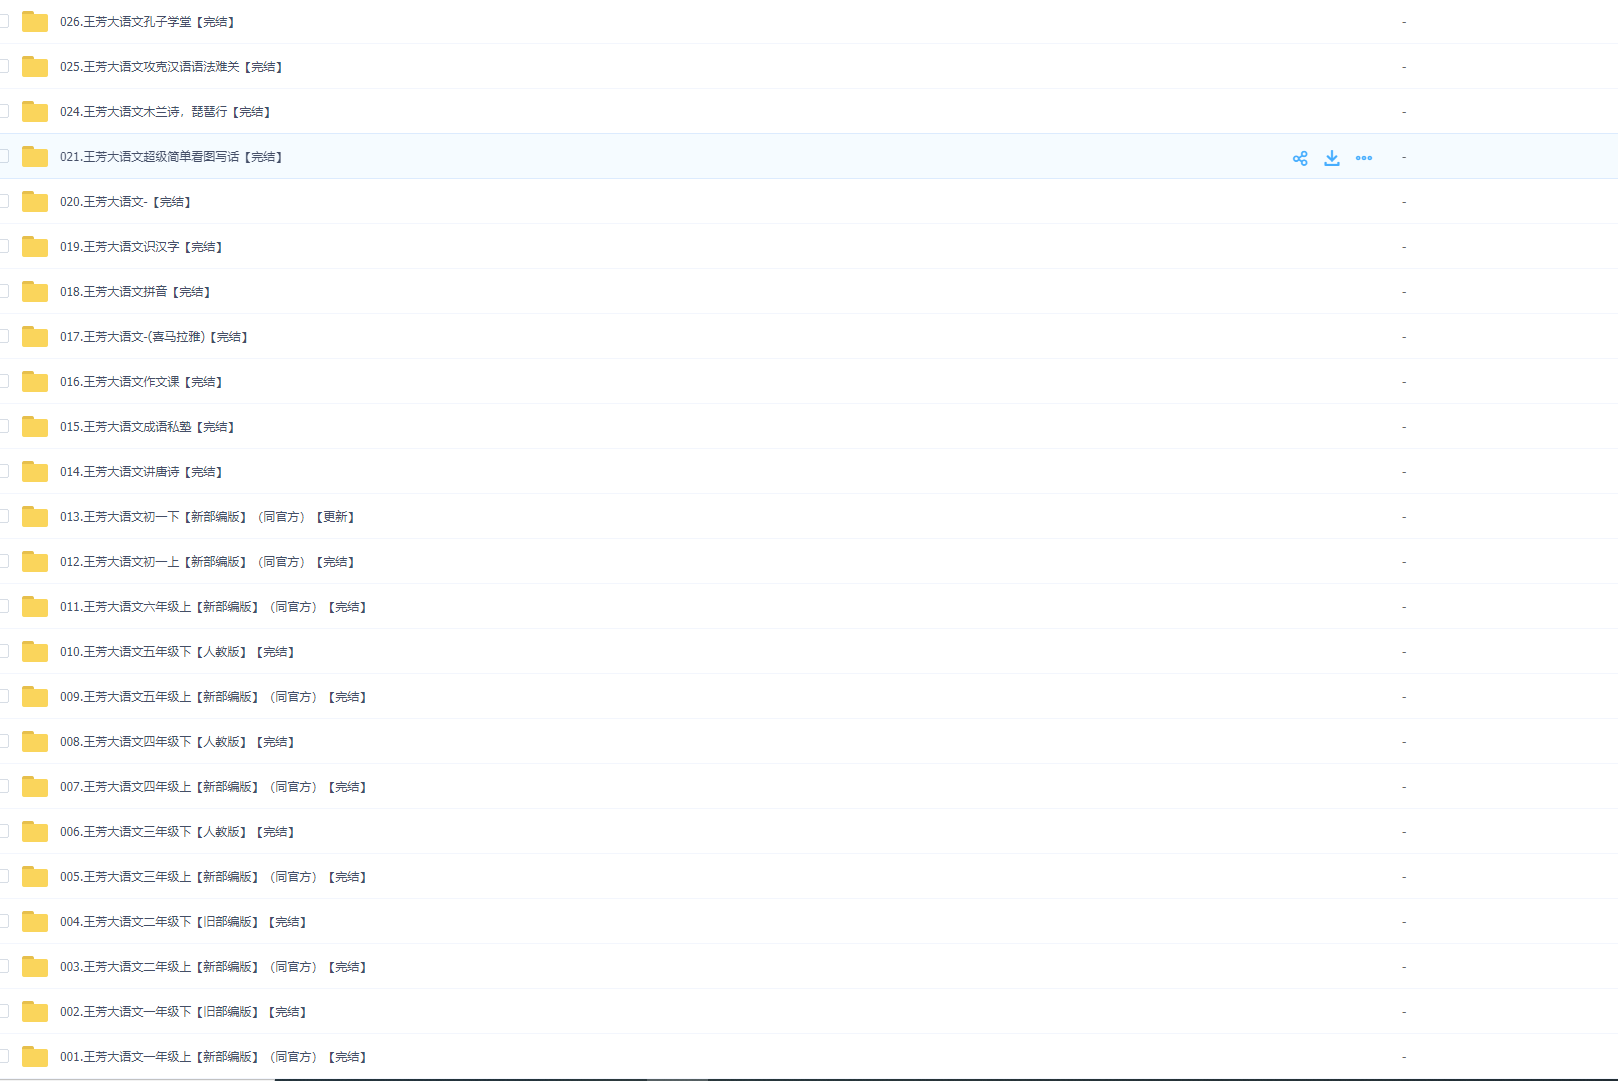This screenshot has width=1618, height=1081.
Task: Select 013.王芳大语文初一下【更新】 name
Action: pos(207,516)
